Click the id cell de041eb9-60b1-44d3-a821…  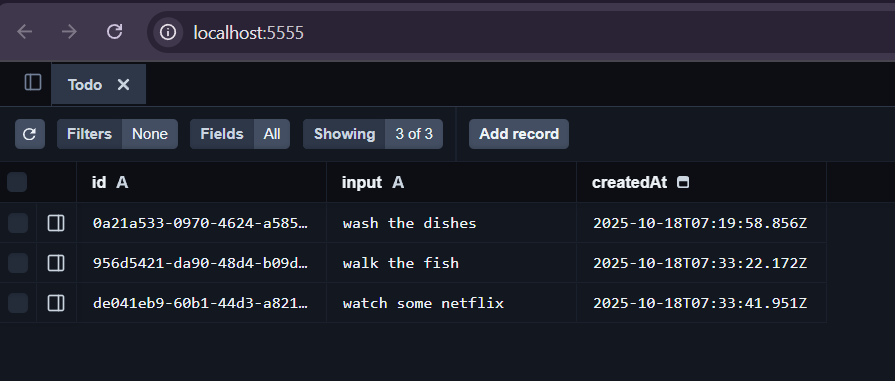(201, 303)
